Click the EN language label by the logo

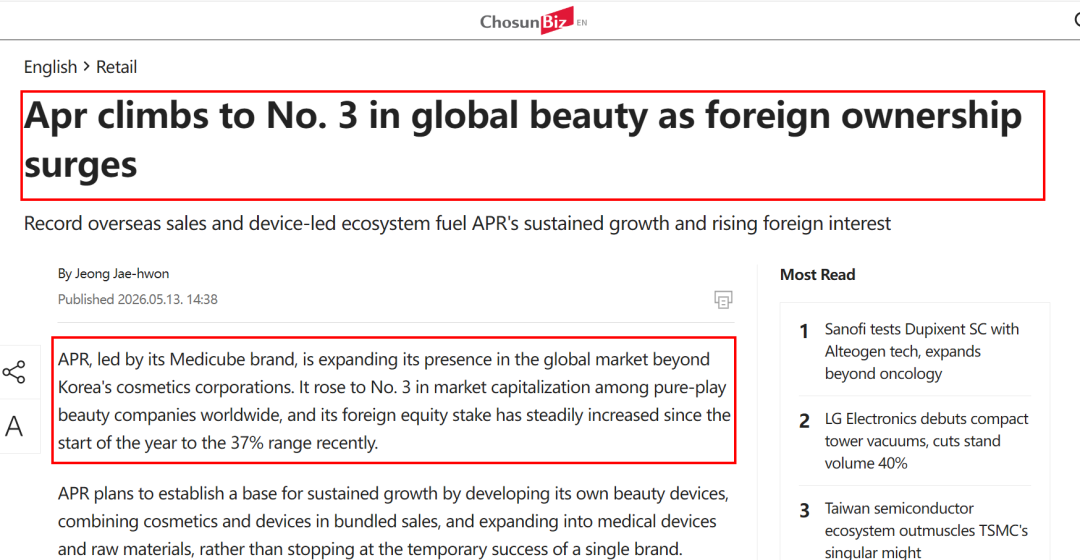tap(582, 23)
